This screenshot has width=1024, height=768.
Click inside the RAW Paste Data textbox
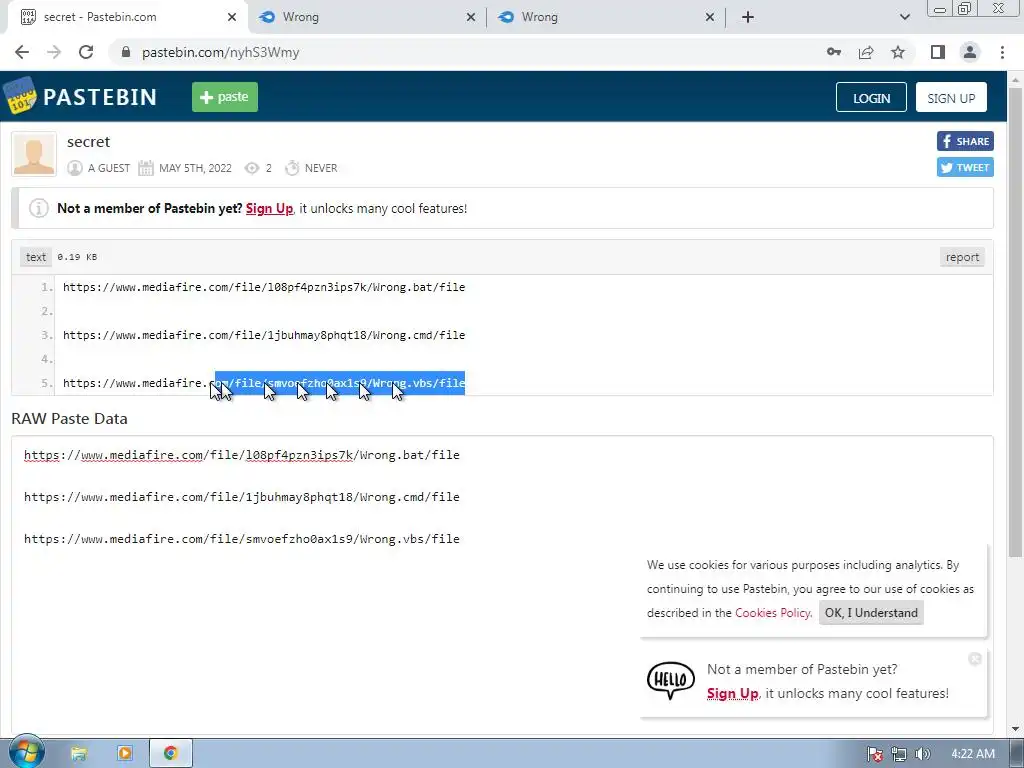pos(502,584)
